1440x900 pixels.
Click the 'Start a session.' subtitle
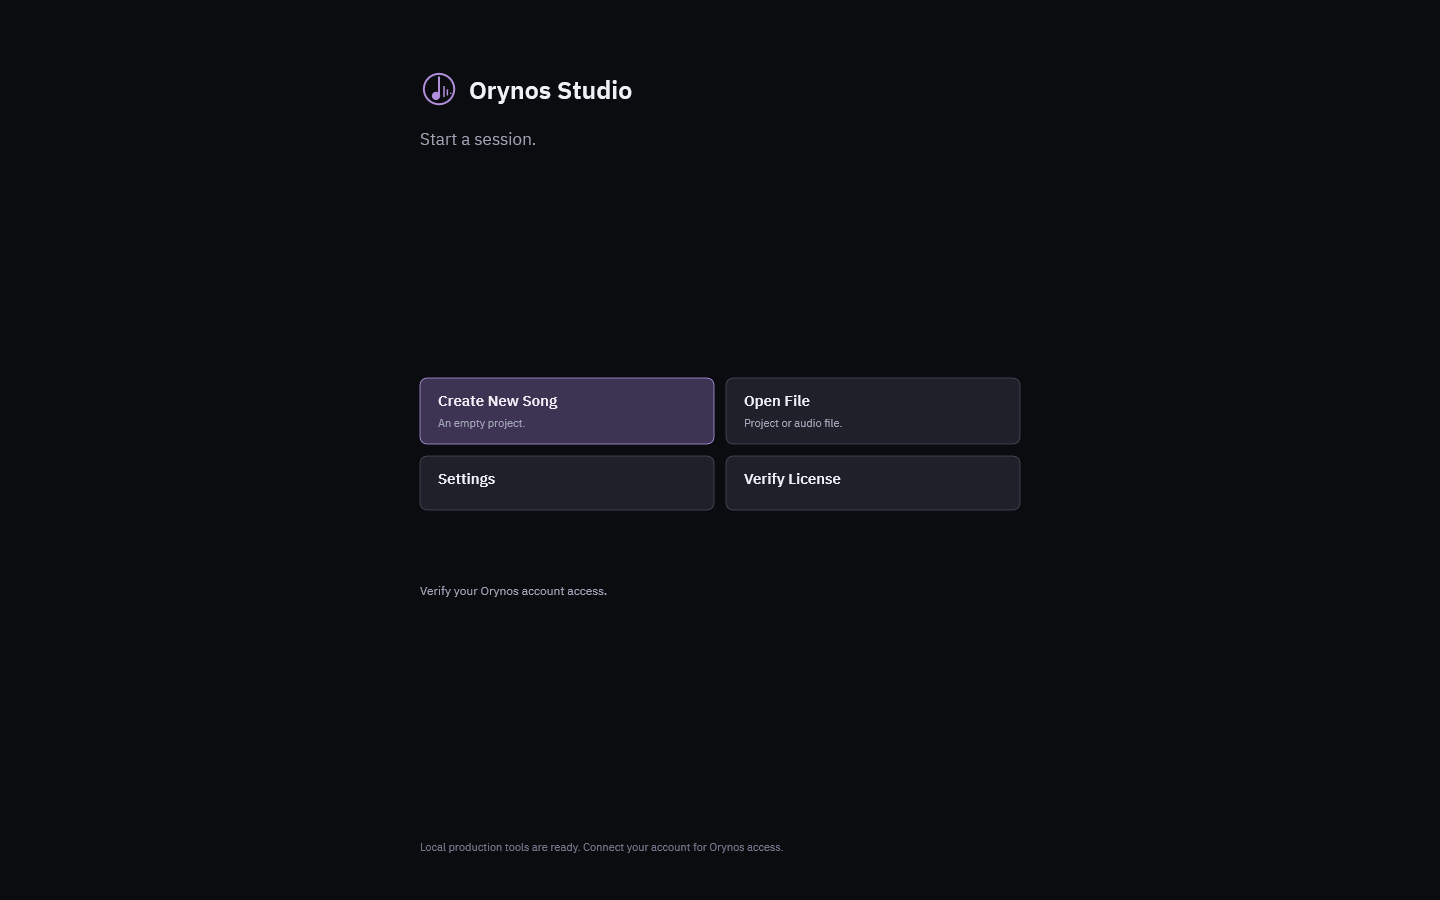point(478,139)
